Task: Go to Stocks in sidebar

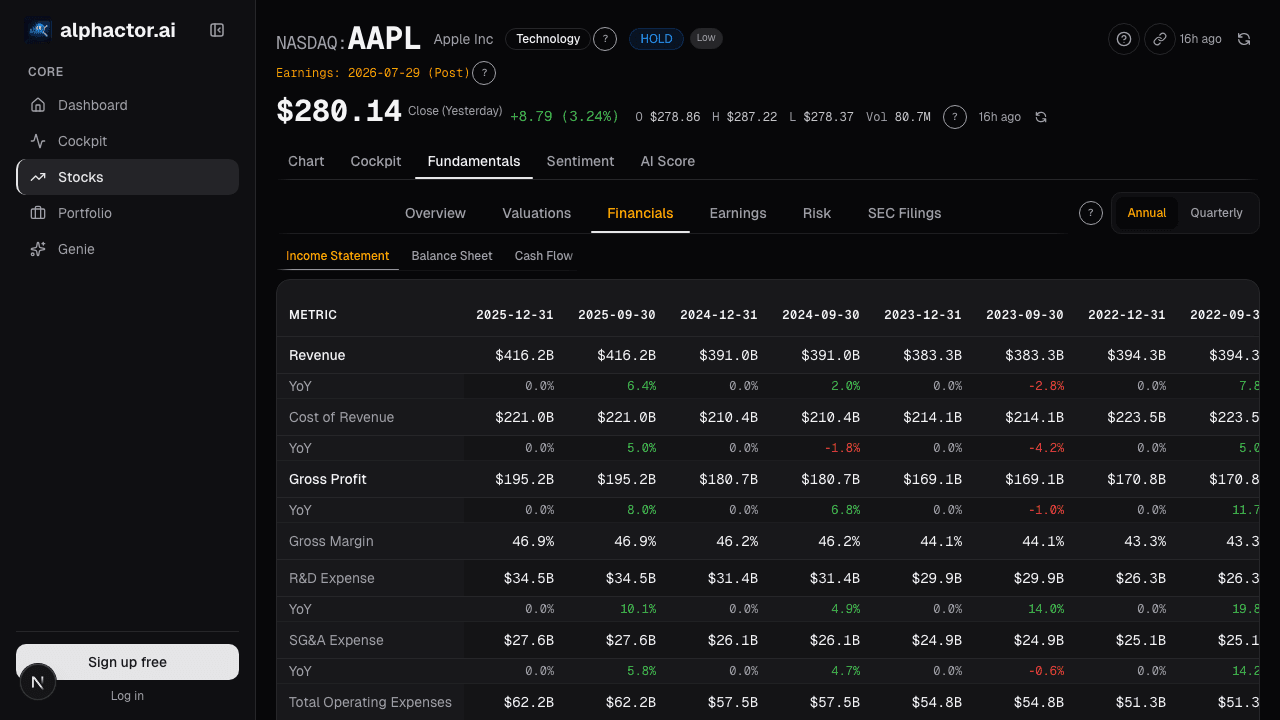Action: 127,177
